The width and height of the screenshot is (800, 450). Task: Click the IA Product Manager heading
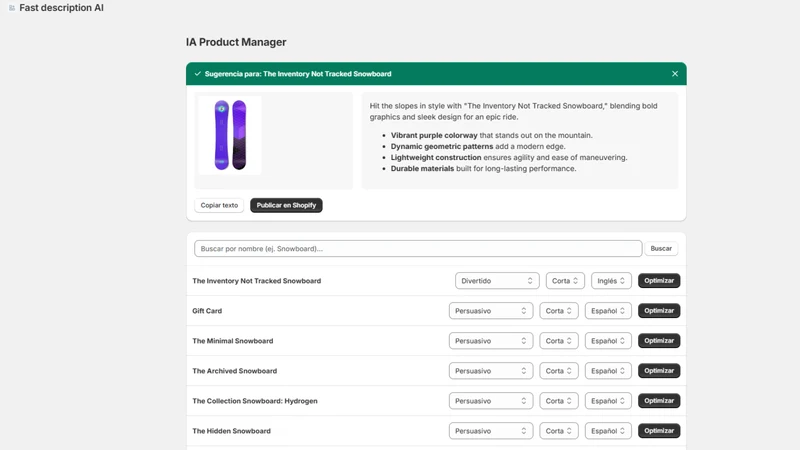[236, 42]
